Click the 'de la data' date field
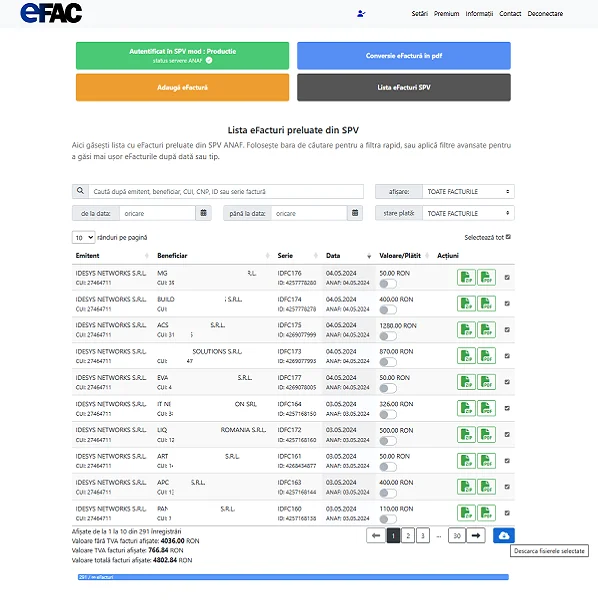Viewport: 598px width, 612px height. (x=157, y=213)
